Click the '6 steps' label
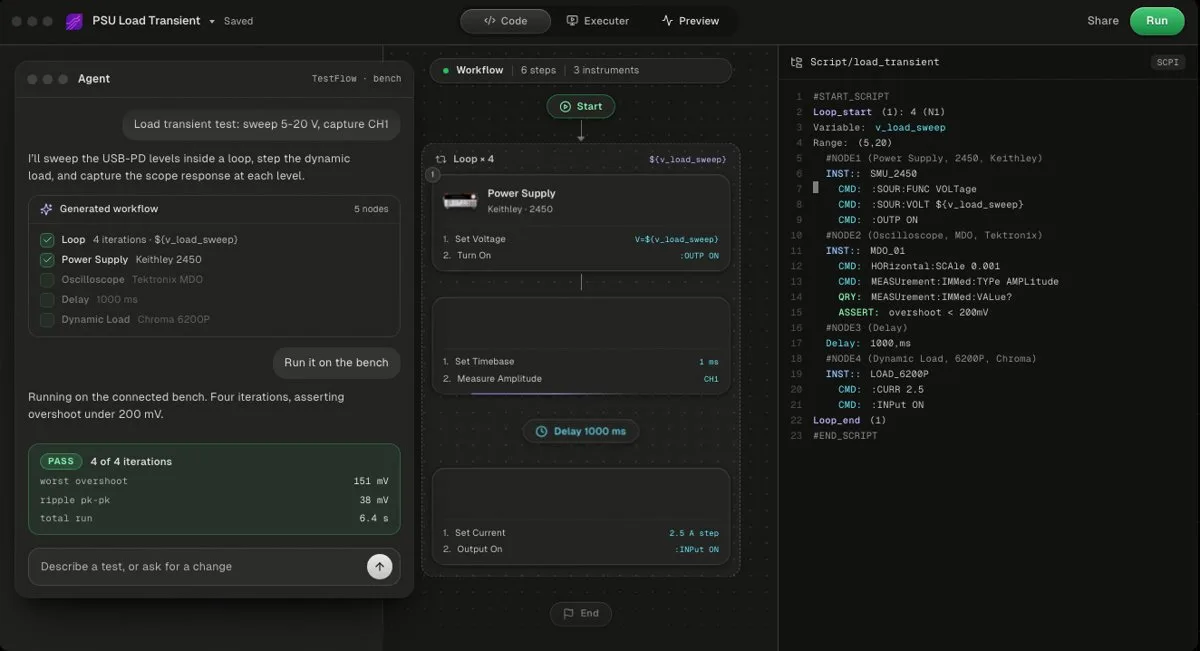The height and width of the screenshot is (651, 1200). pos(538,70)
